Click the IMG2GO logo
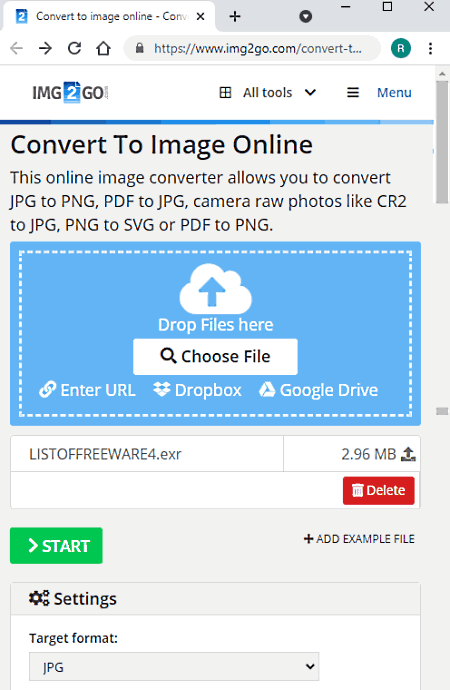 pyautogui.click(x=70, y=93)
